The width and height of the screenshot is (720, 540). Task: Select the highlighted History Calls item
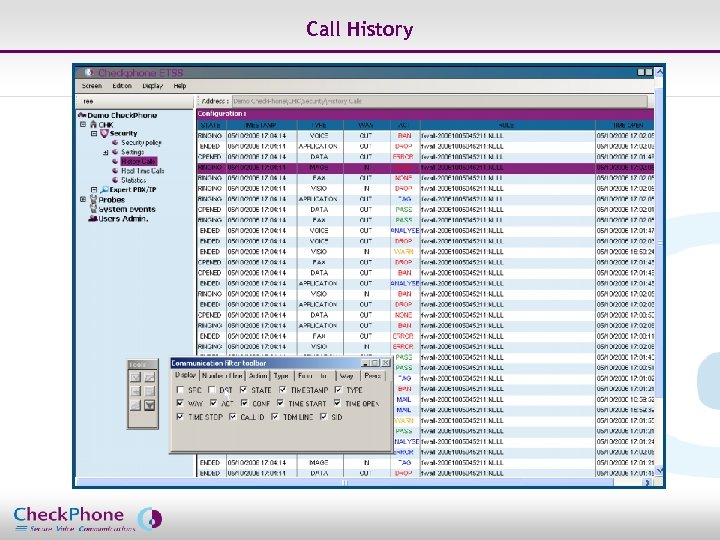click(139, 161)
